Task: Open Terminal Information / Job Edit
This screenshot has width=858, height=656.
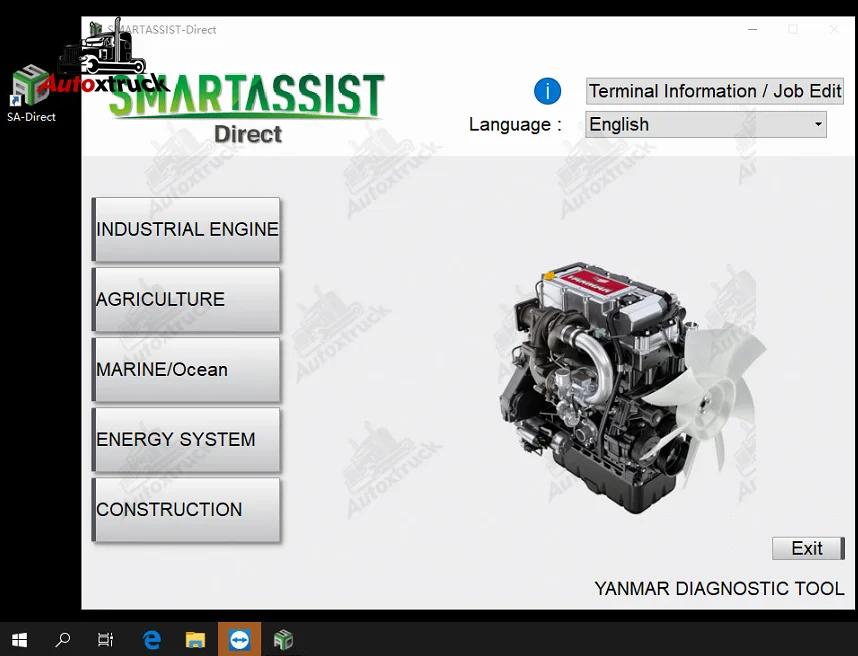Action: pyautogui.click(x=715, y=91)
